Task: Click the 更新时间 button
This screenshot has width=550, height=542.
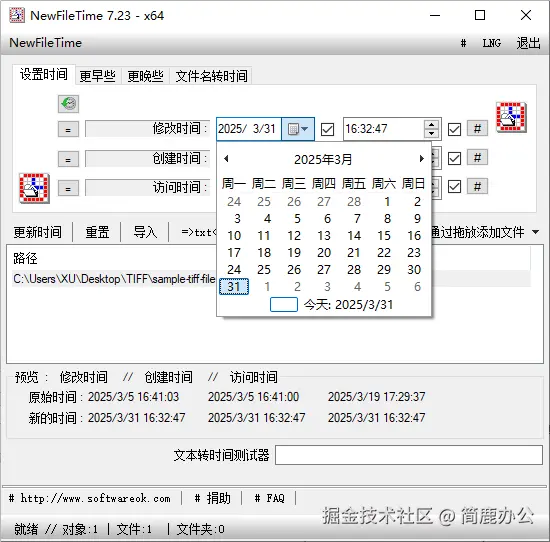Action: (x=38, y=232)
